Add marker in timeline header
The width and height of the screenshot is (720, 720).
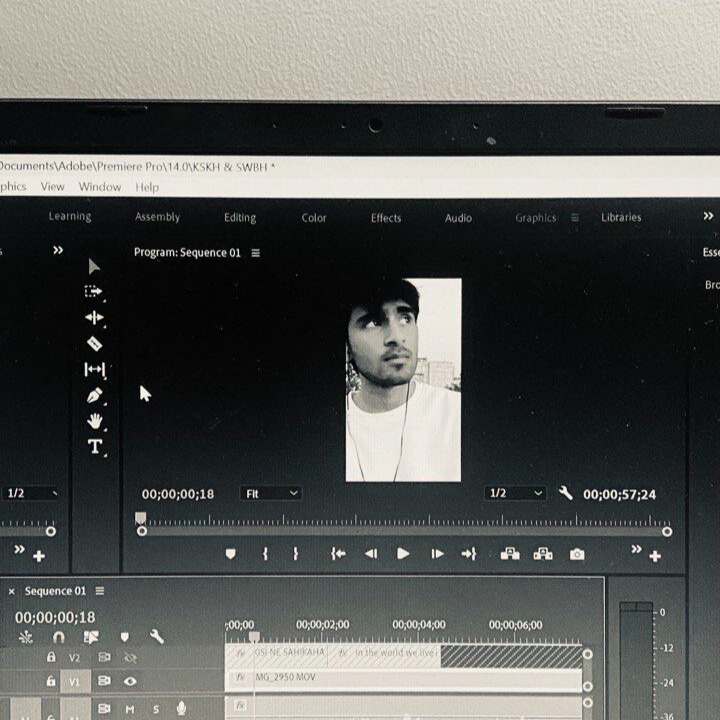(124, 637)
